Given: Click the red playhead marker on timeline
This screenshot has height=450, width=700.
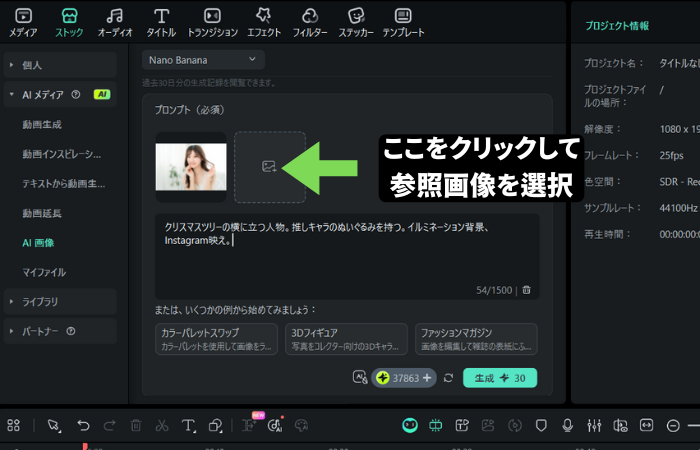Looking at the screenshot, I should coord(85,446).
